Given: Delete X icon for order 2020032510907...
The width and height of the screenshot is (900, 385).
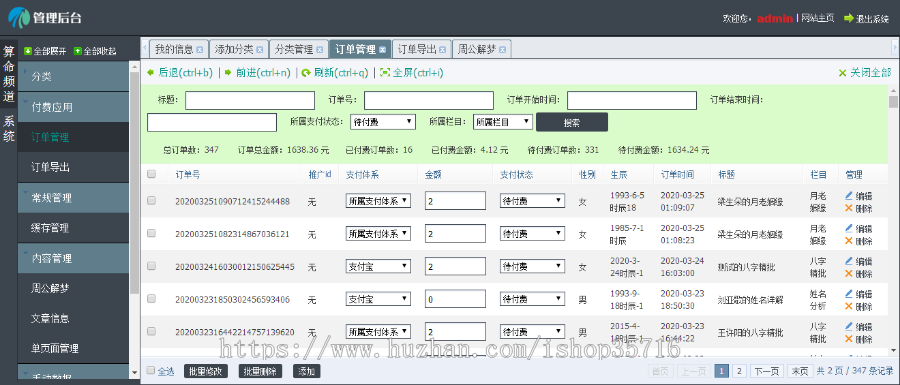Looking at the screenshot, I should click(849, 208).
